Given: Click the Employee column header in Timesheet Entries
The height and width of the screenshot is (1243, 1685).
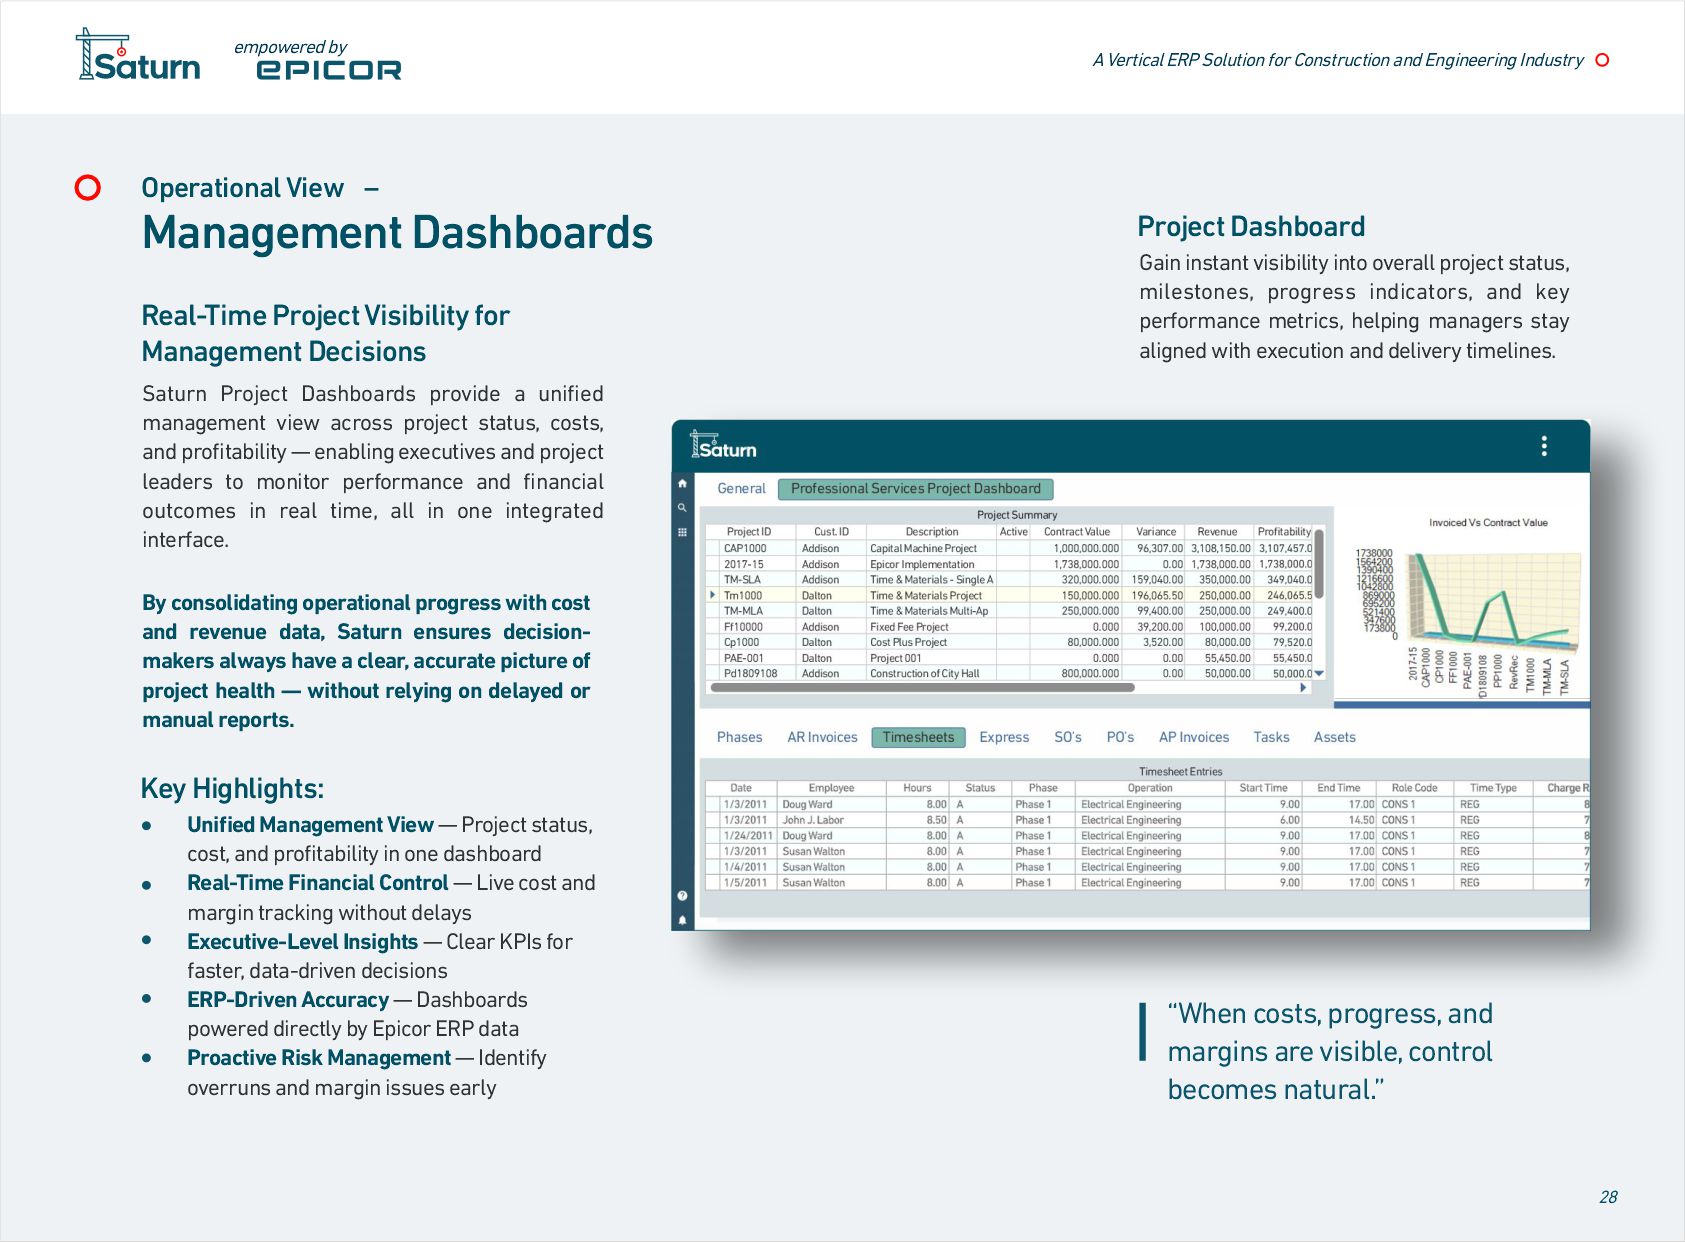Looking at the screenshot, I should coord(831,788).
